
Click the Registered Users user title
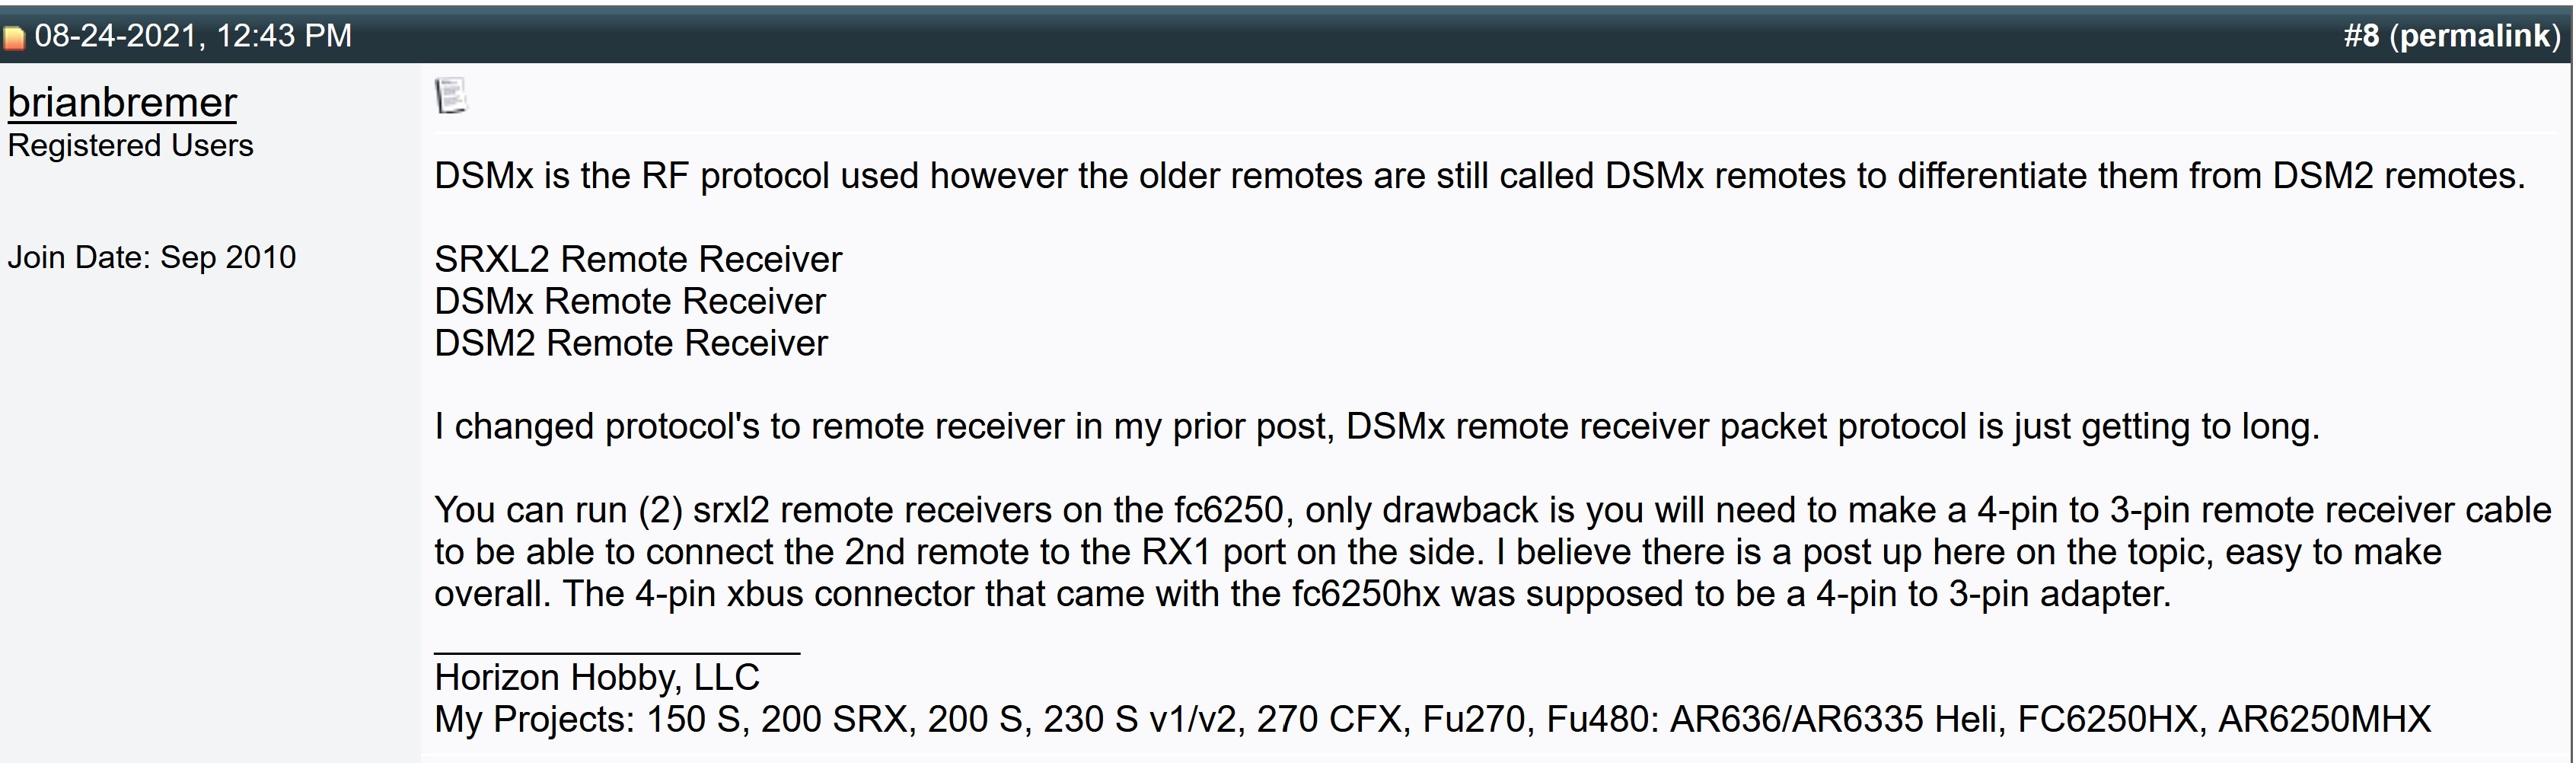[x=130, y=146]
